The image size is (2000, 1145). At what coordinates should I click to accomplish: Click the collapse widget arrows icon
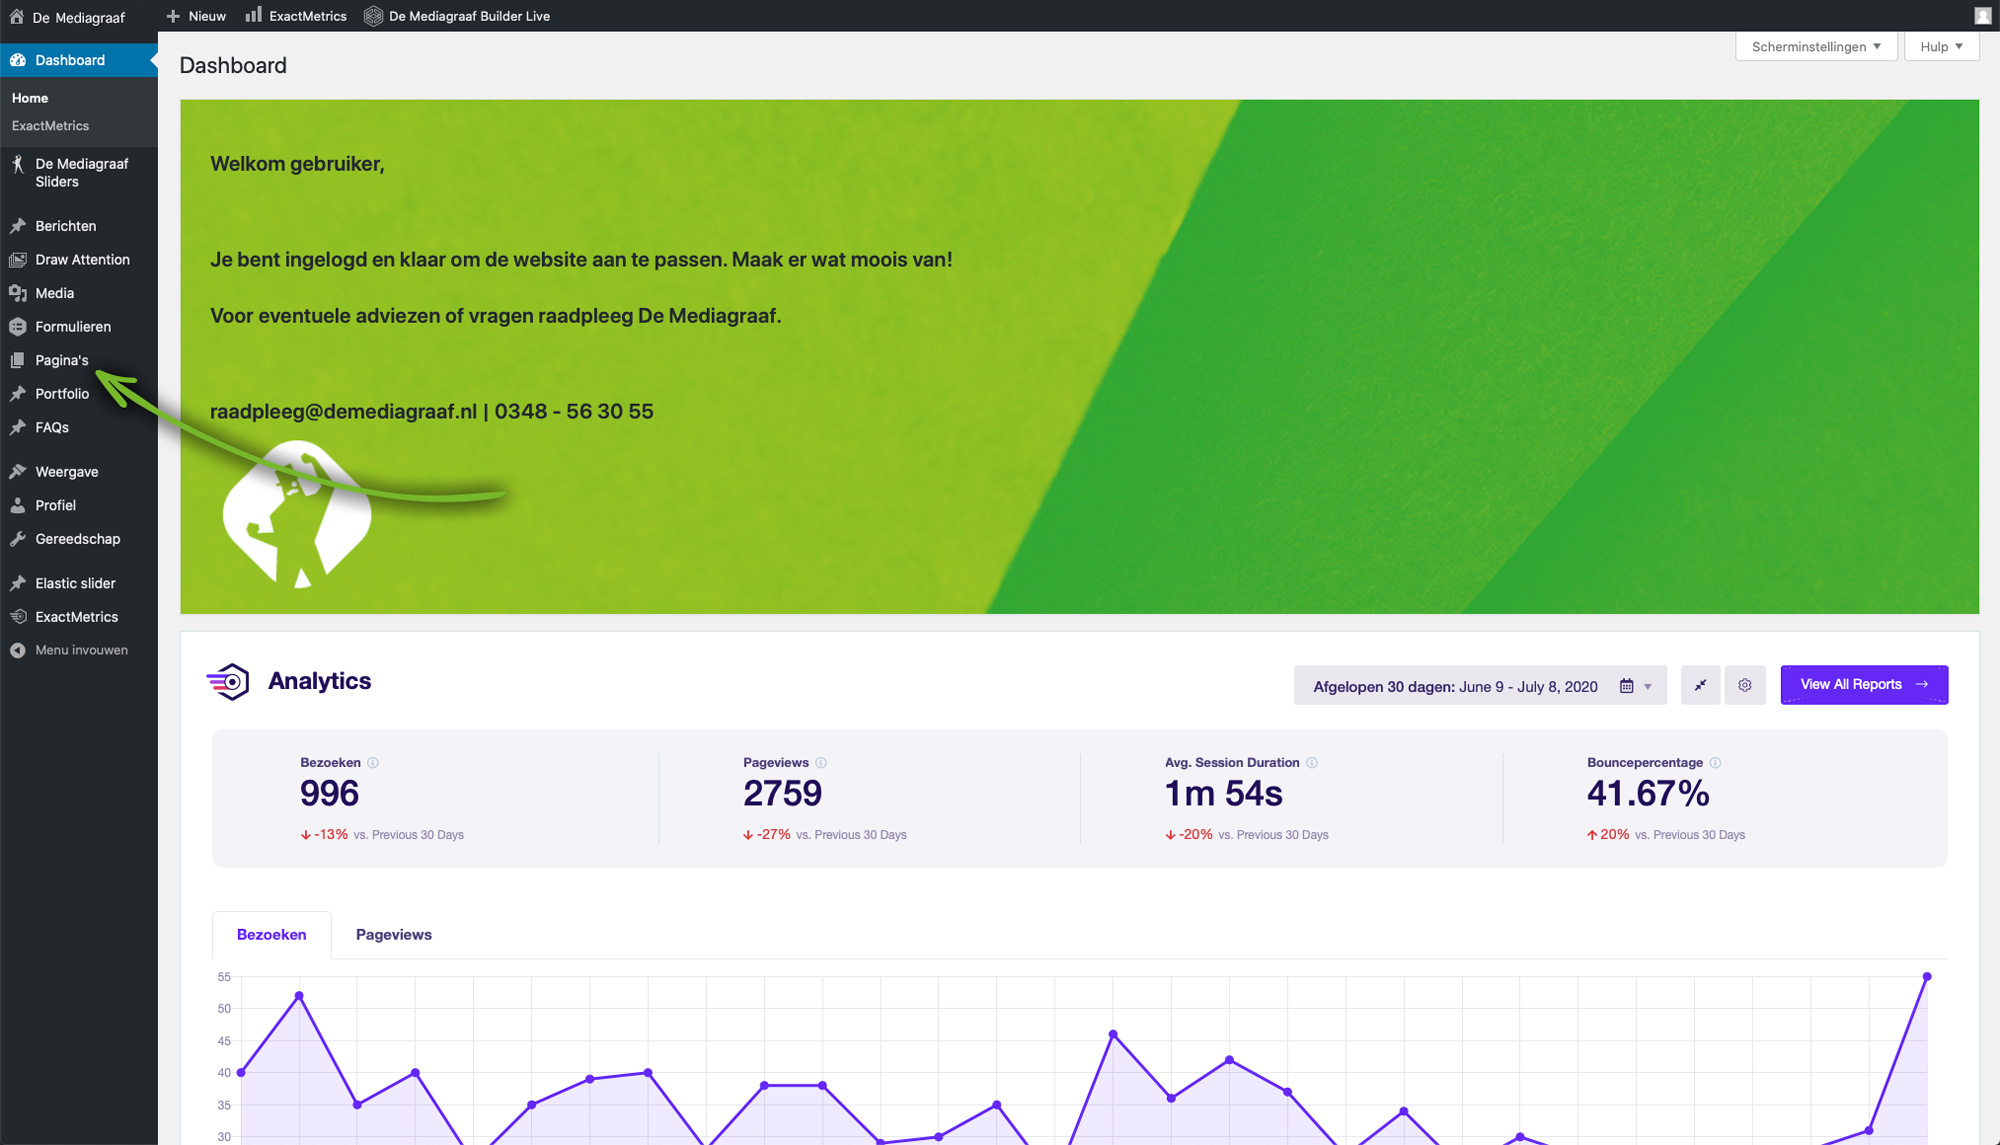coord(1700,685)
